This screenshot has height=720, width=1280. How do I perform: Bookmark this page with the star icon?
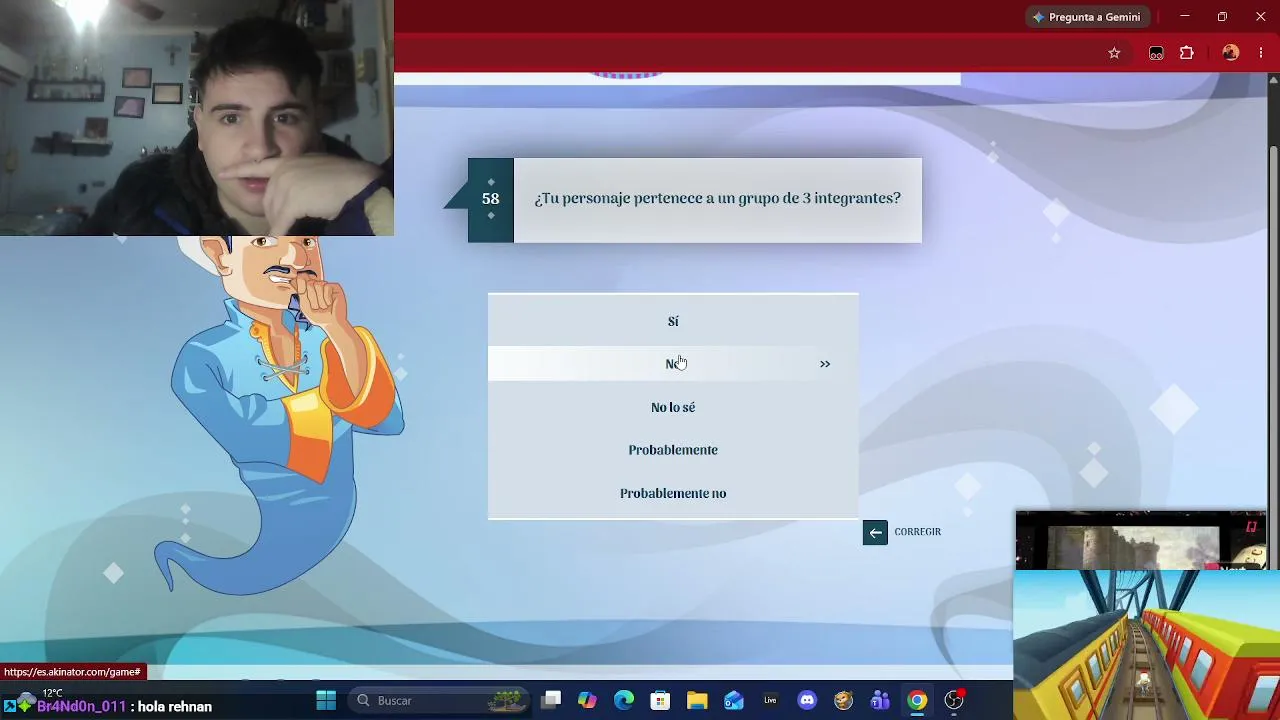[1114, 53]
